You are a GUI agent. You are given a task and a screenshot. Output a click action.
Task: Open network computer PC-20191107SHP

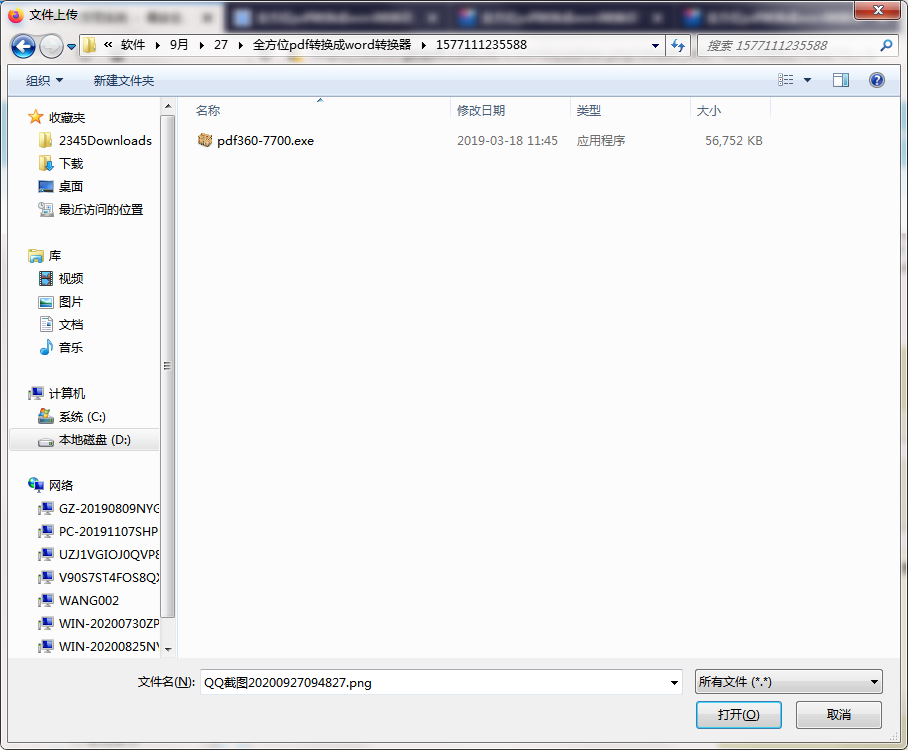pyautogui.click(x=108, y=531)
